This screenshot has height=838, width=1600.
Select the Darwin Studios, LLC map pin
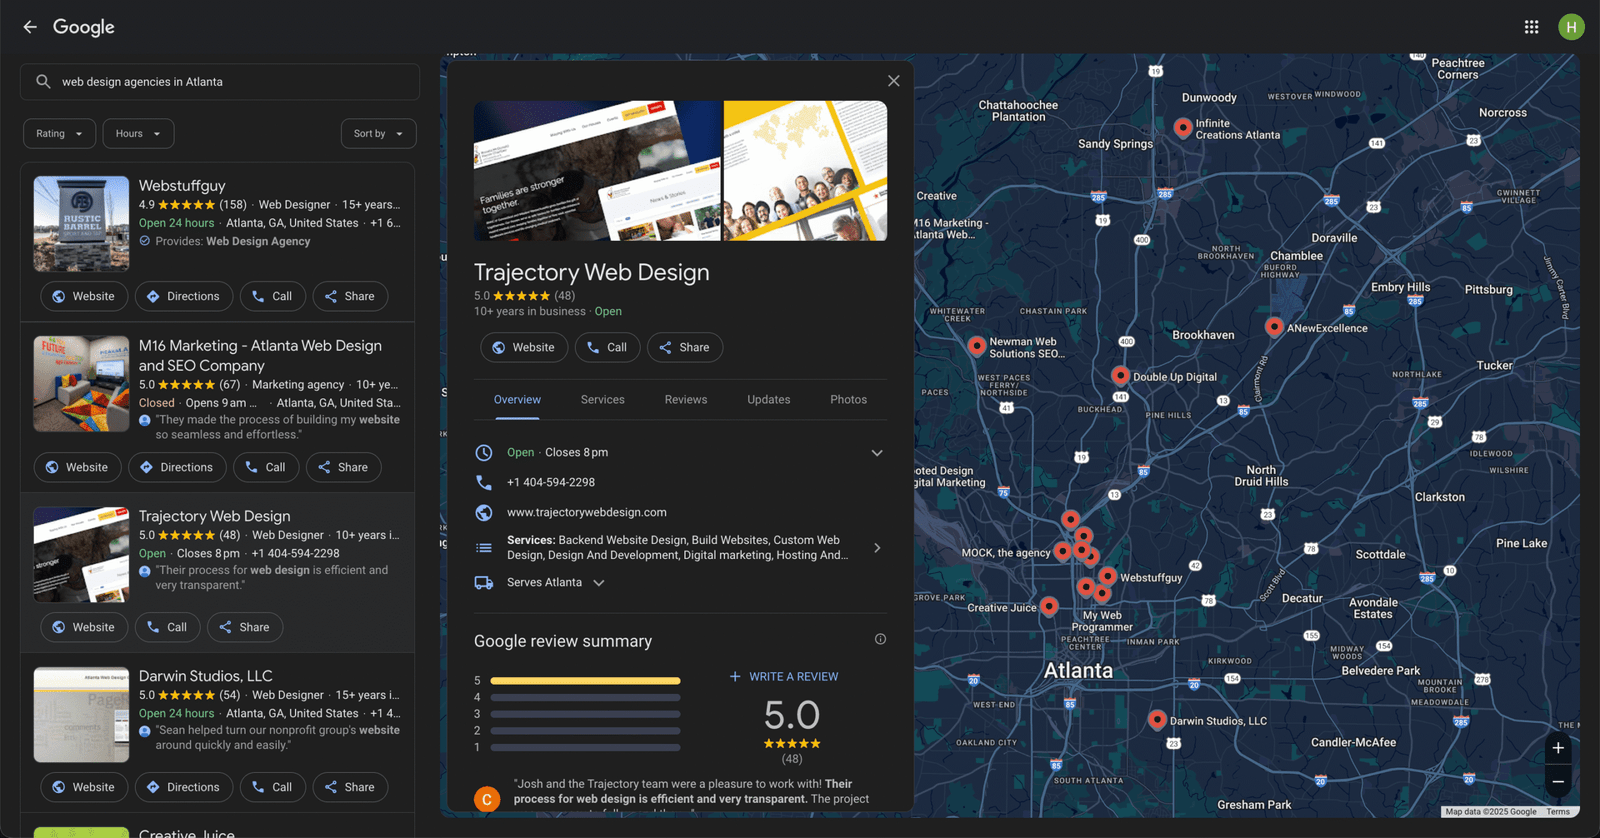(1157, 719)
